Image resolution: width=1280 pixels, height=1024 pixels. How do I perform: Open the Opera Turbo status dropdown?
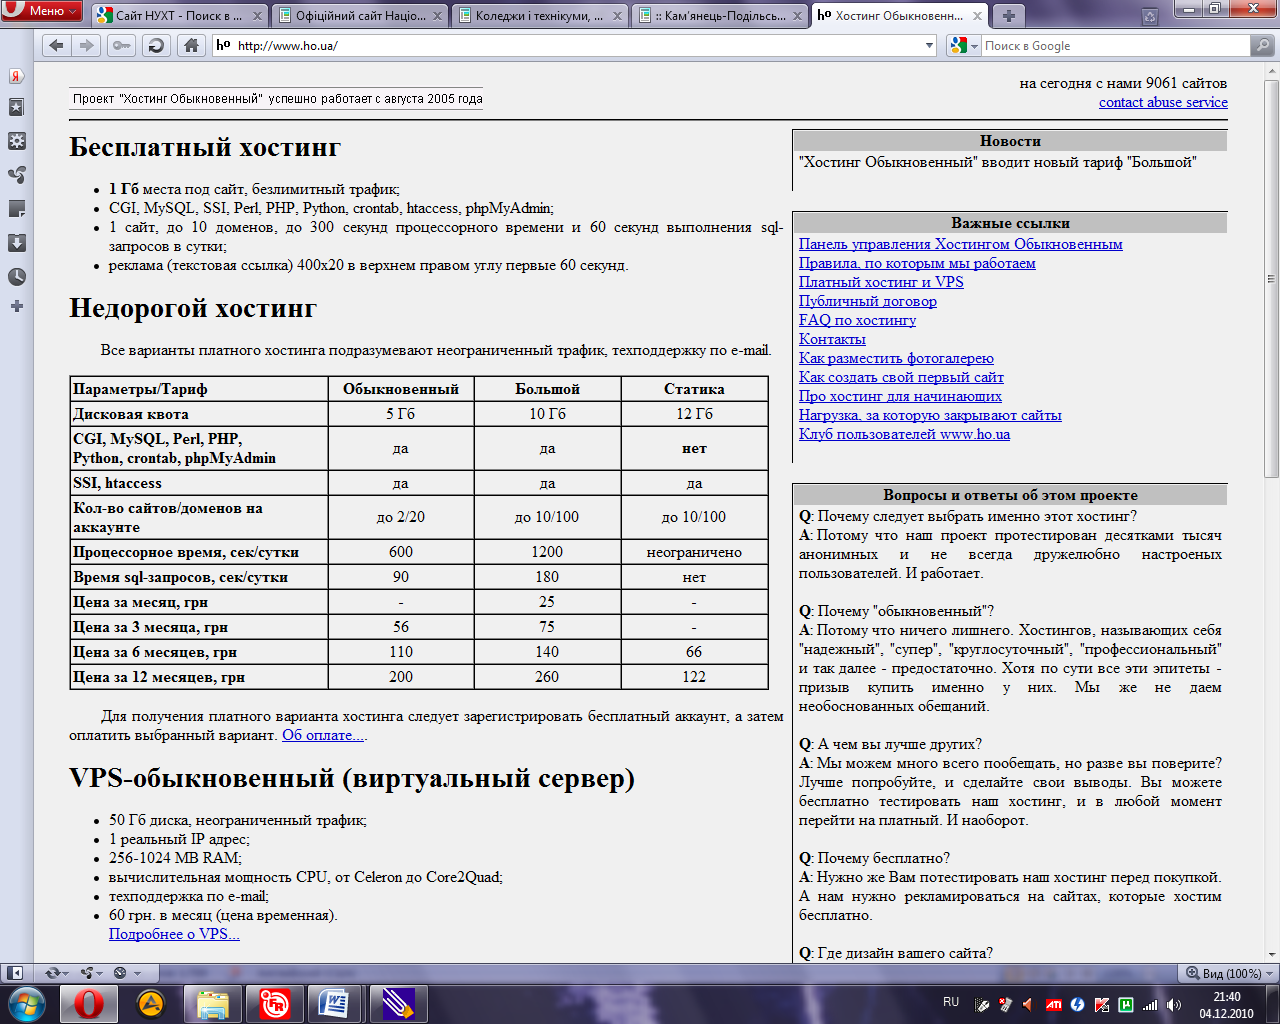tap(126, 972)
